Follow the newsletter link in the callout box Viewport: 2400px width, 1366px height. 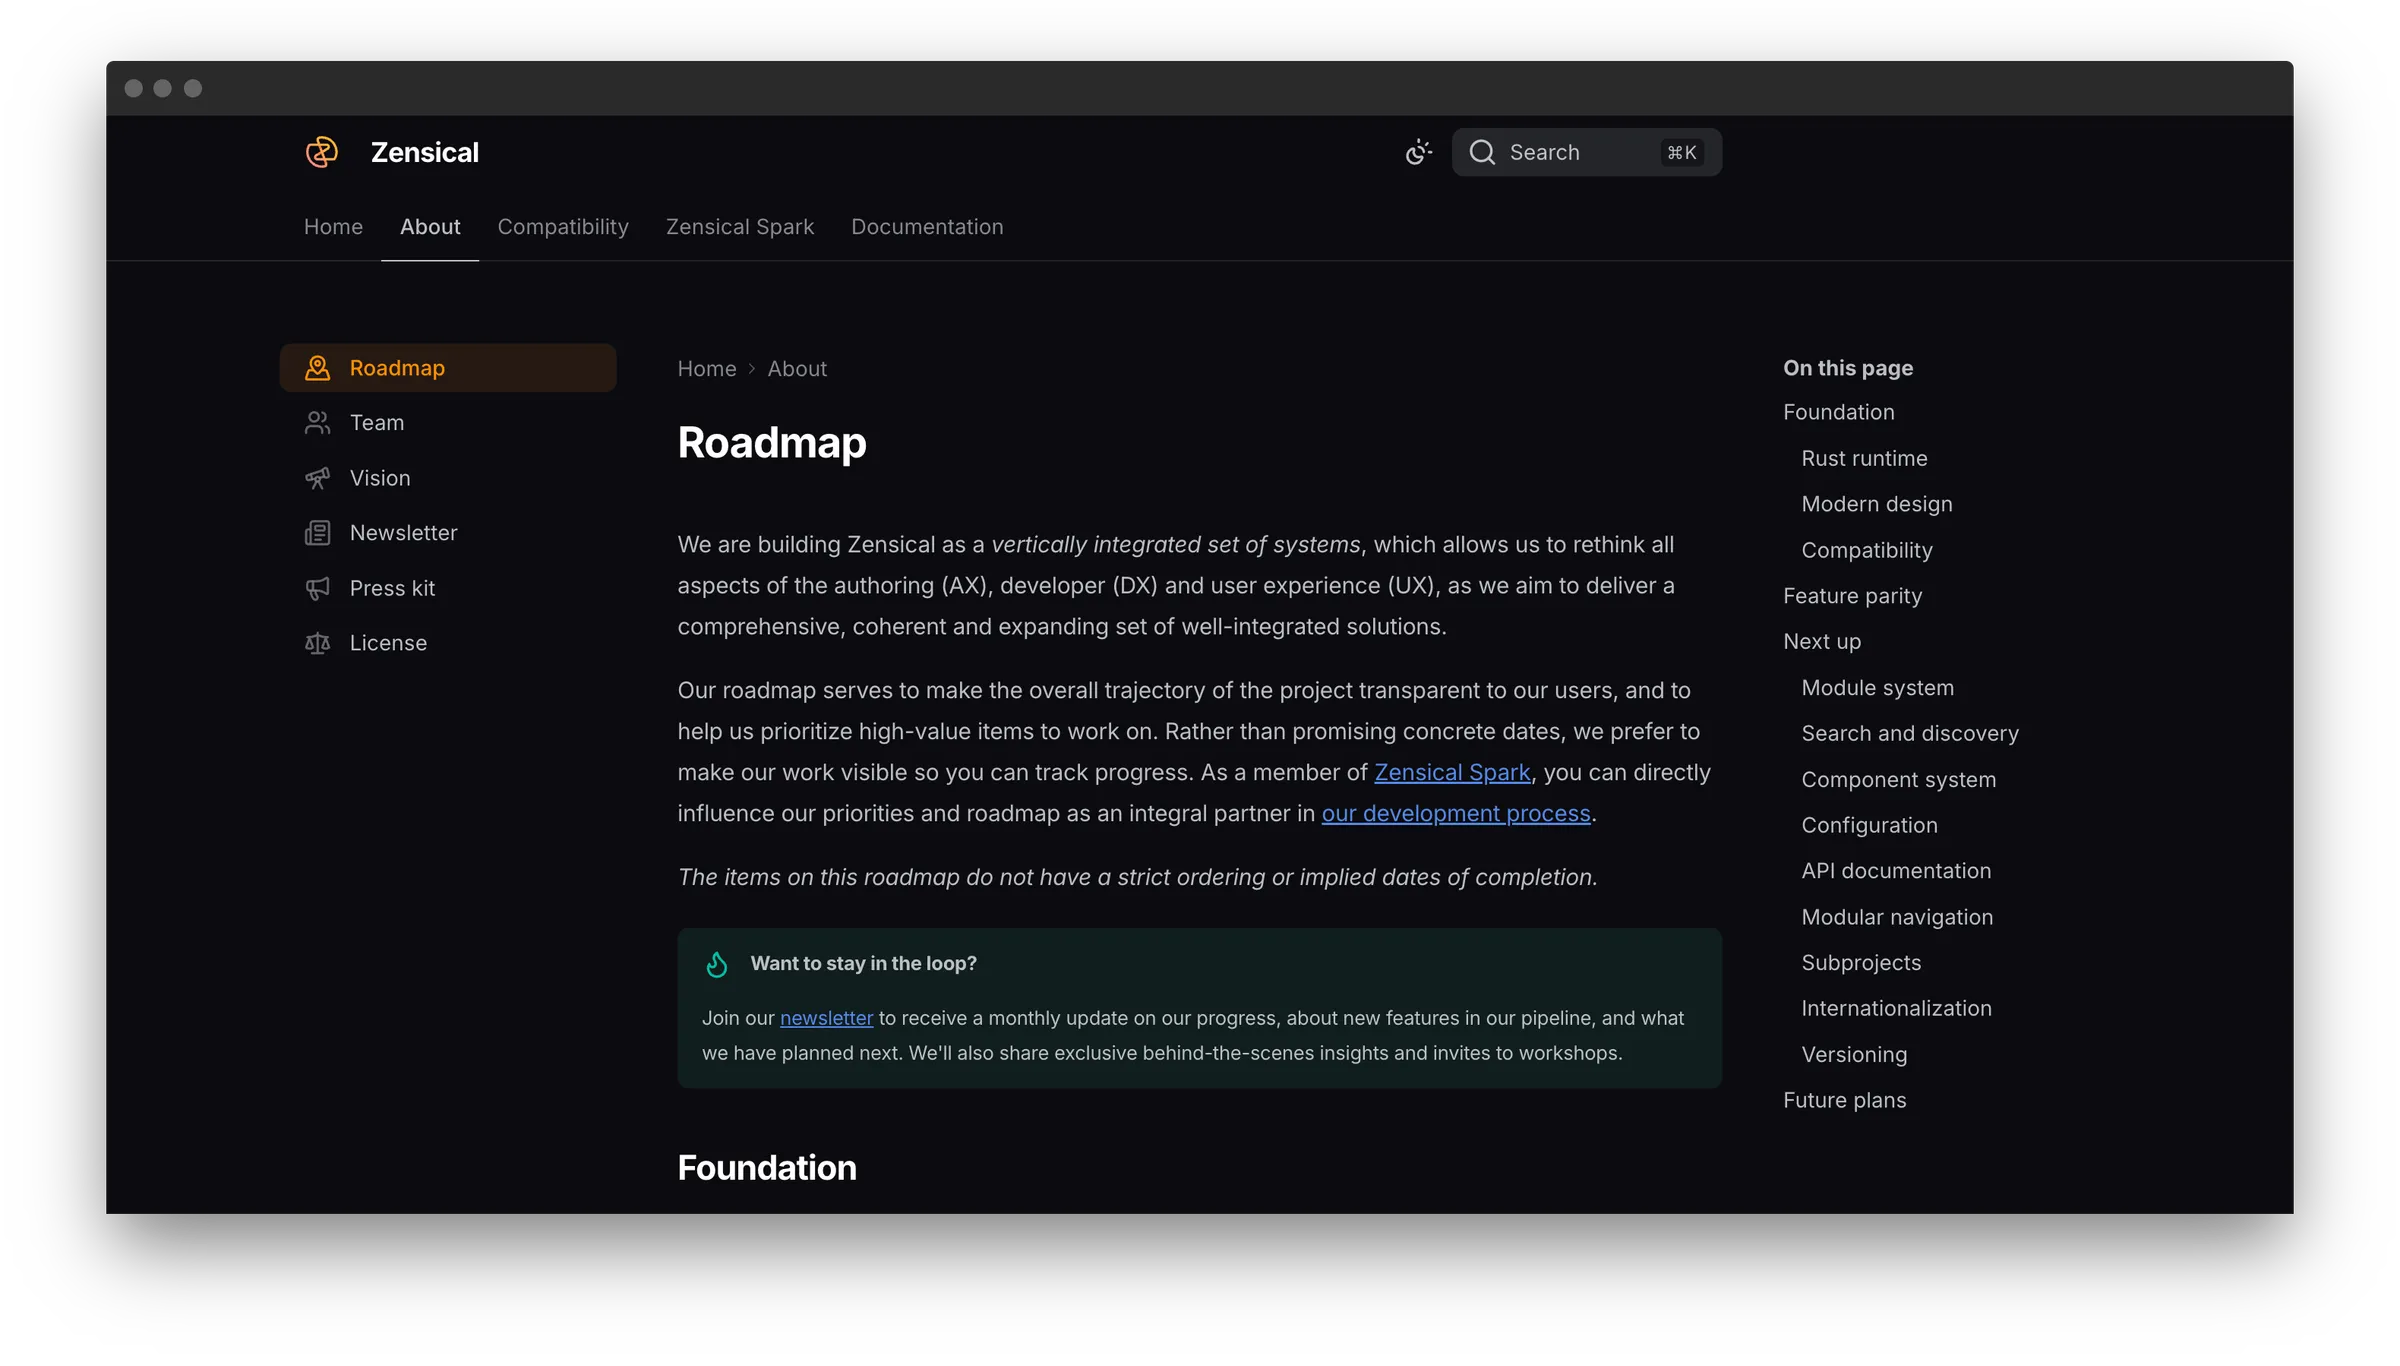pyautogui.click(x=825, y=1018)
